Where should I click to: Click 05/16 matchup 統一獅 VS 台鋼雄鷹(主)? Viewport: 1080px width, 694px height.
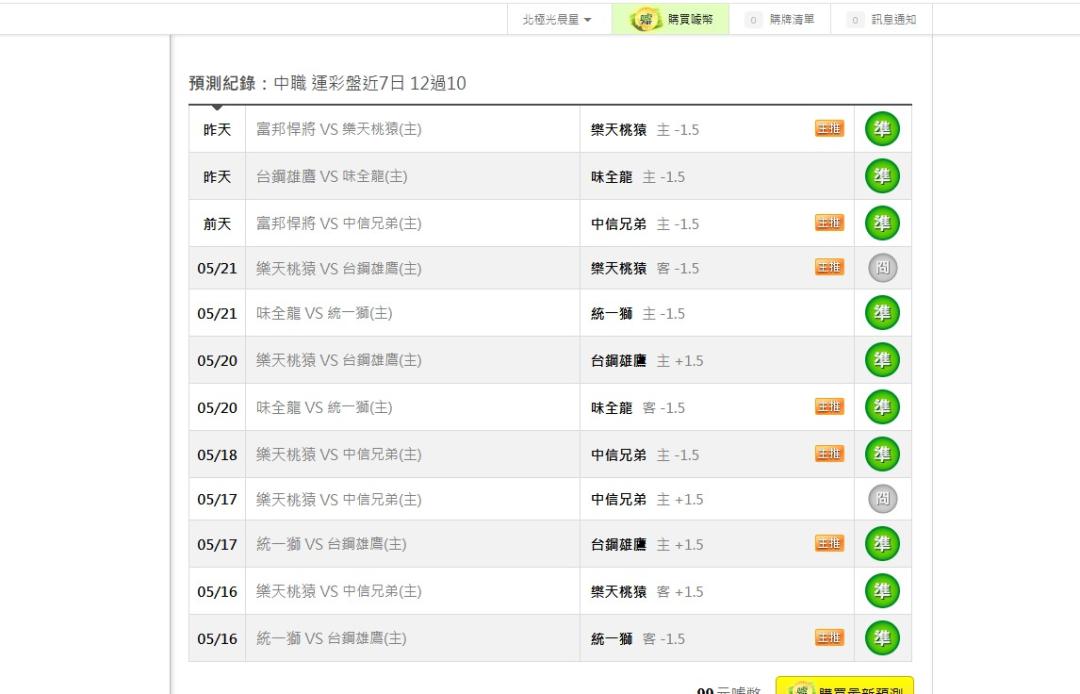coord(331,638)
